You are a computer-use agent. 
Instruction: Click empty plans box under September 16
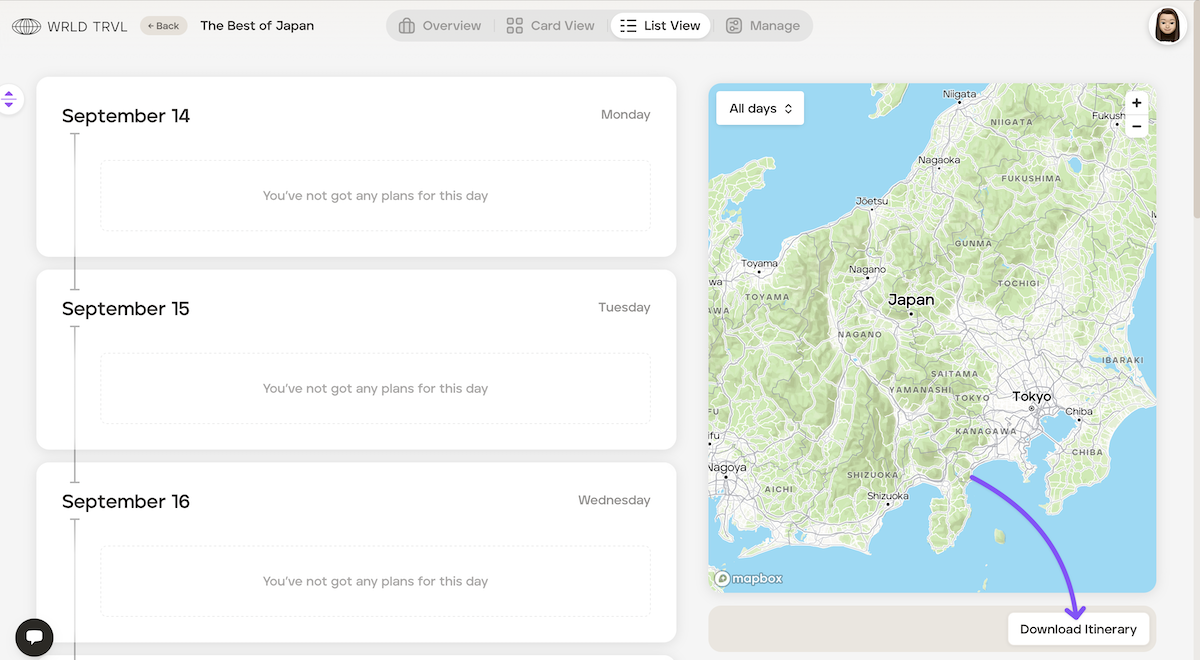375,582
